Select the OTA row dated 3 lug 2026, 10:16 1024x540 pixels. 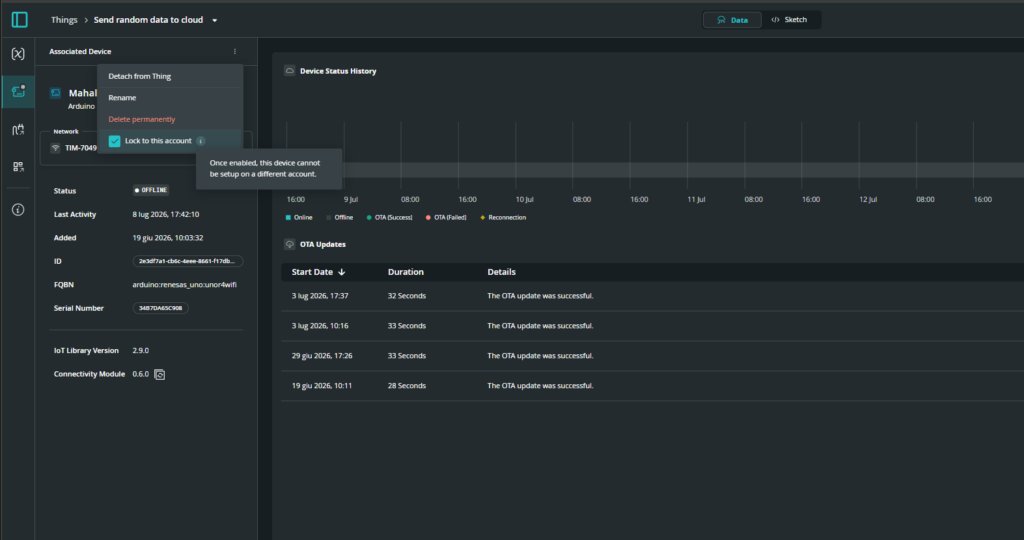coord(652,326)
